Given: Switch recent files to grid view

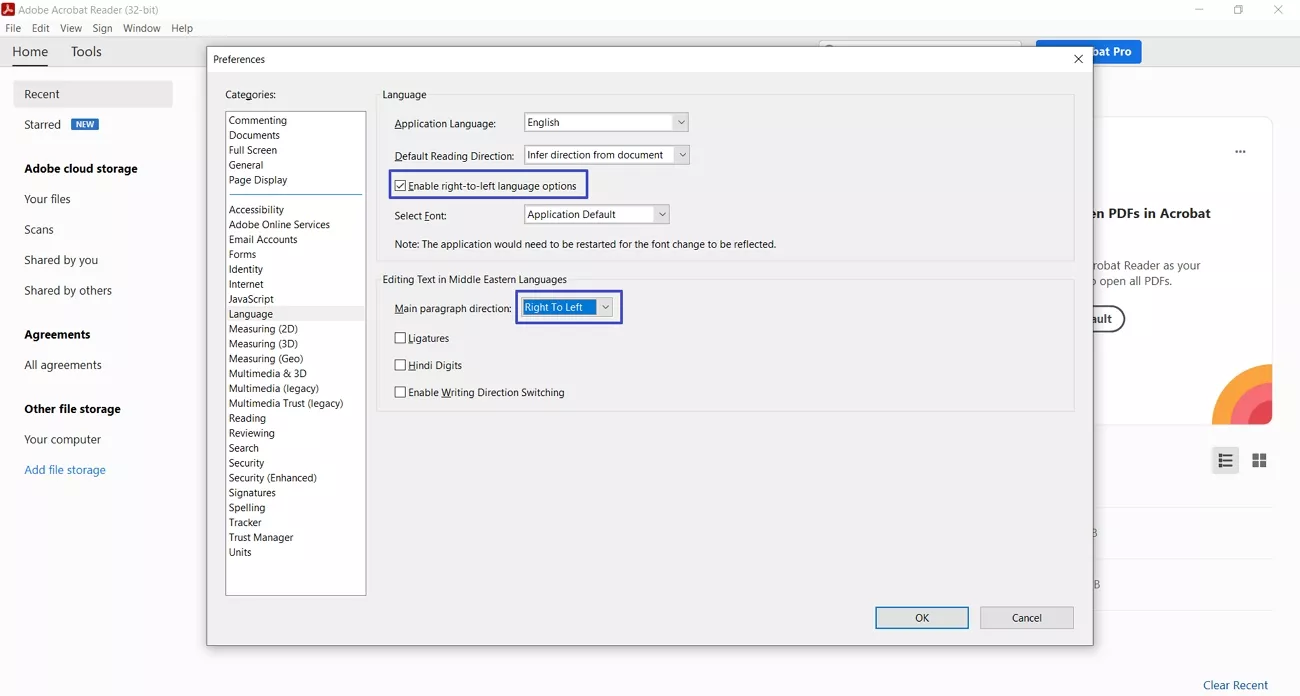Looking at the screenshot, I should (x=1259, y=460).
